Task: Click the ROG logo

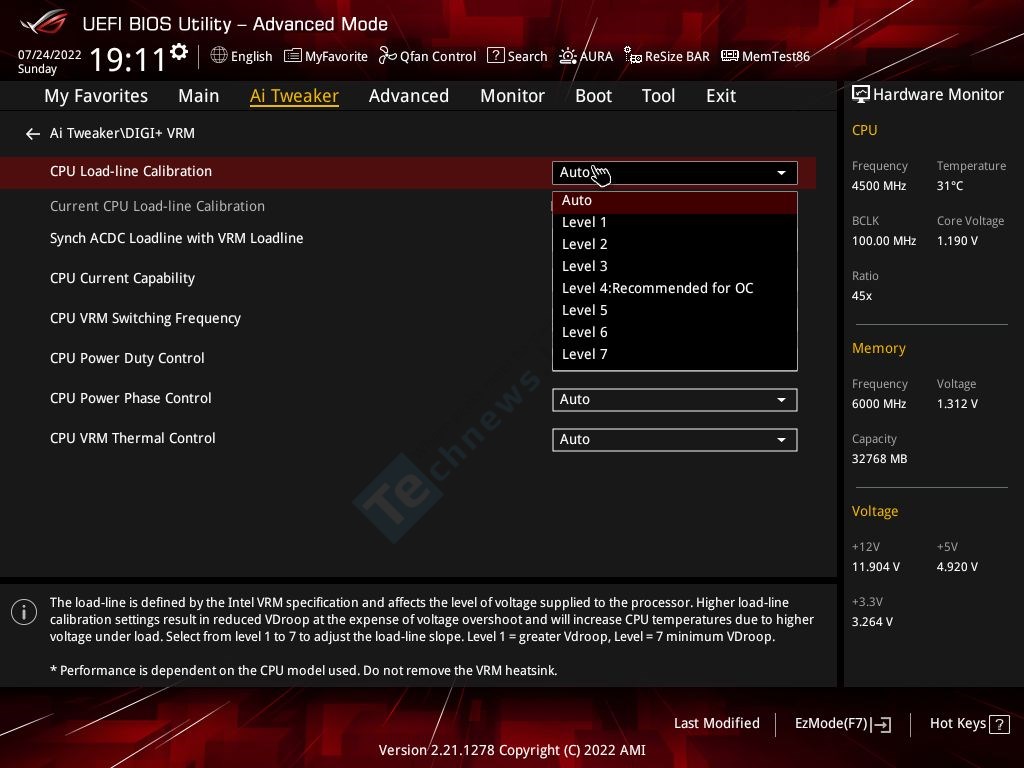Action: point(44,22)
